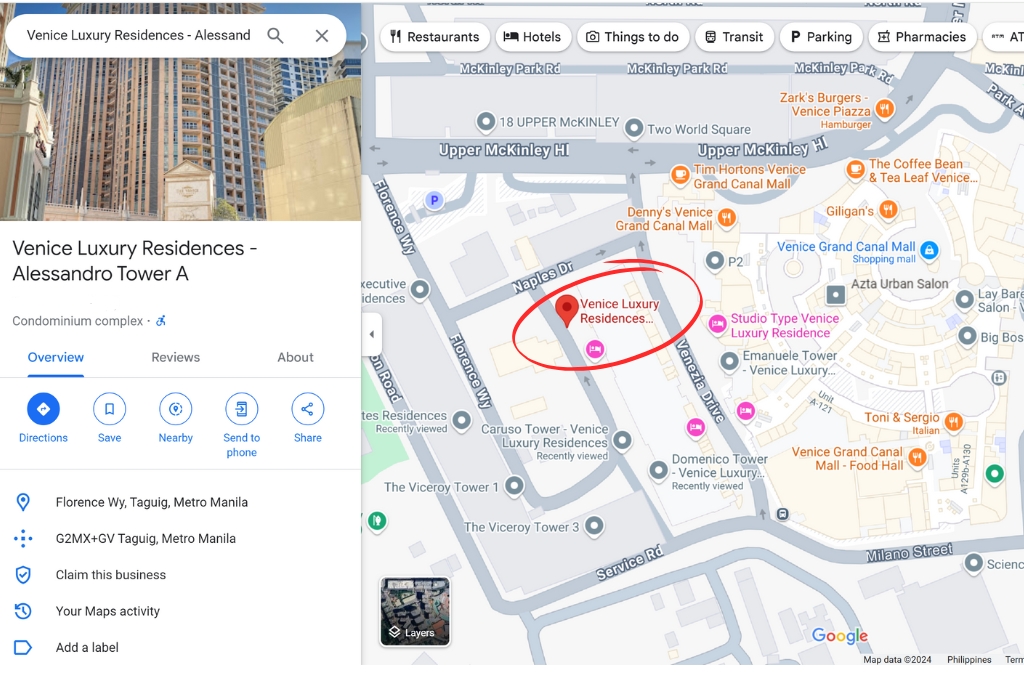Select Tim Hortons cafe pin
The width and height of the screenshot is (1024, 683).
(680, 174)
